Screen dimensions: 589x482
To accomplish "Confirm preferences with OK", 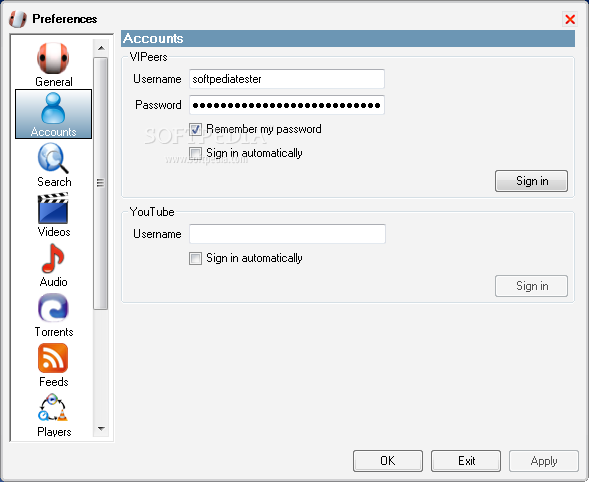I will [x=388, y=461].
